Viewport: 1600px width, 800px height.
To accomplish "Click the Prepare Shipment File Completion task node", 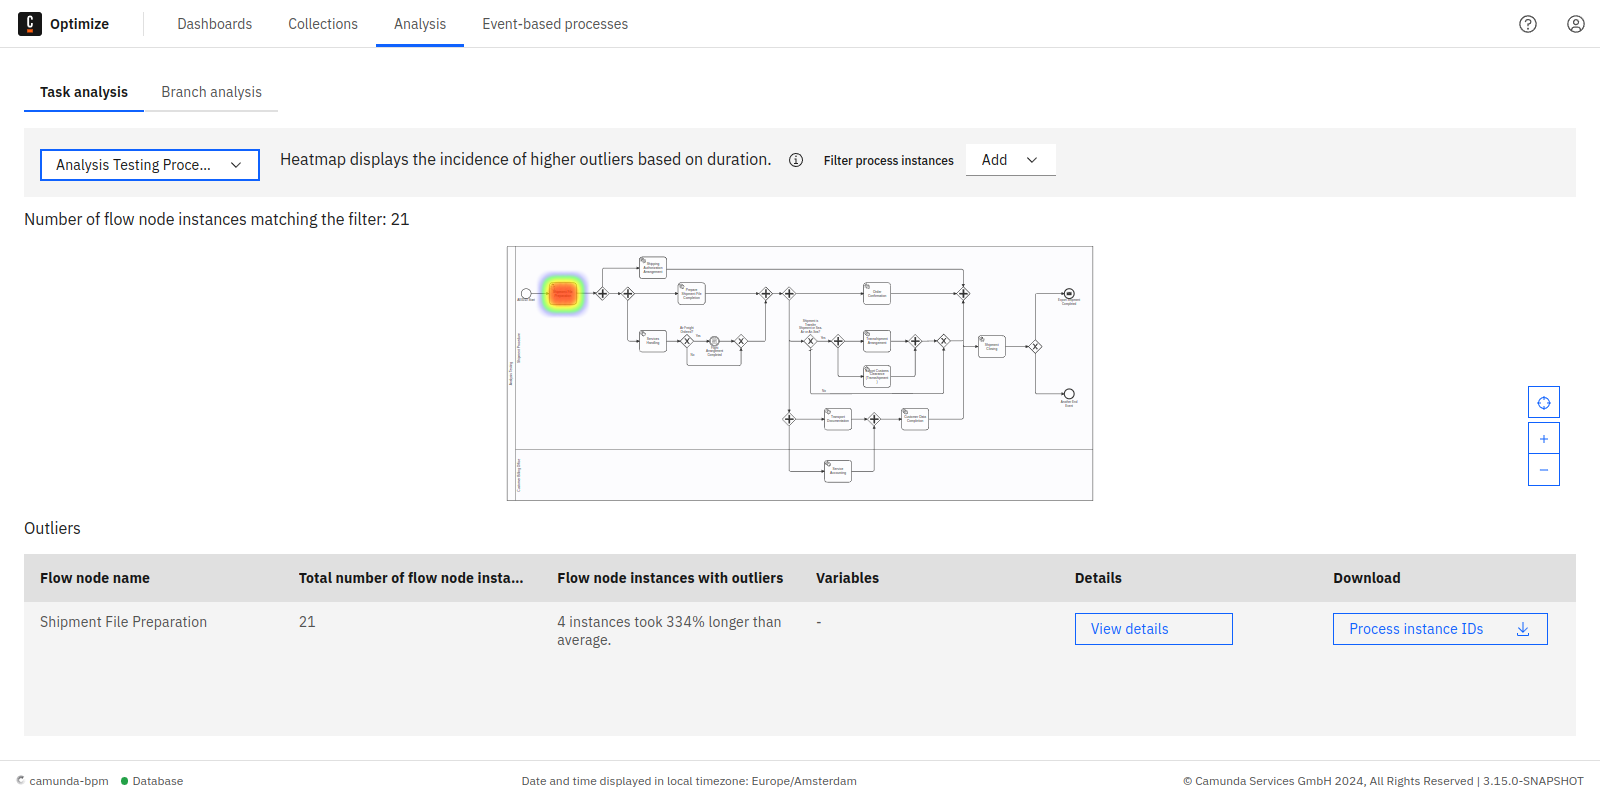I will (691, 293).
